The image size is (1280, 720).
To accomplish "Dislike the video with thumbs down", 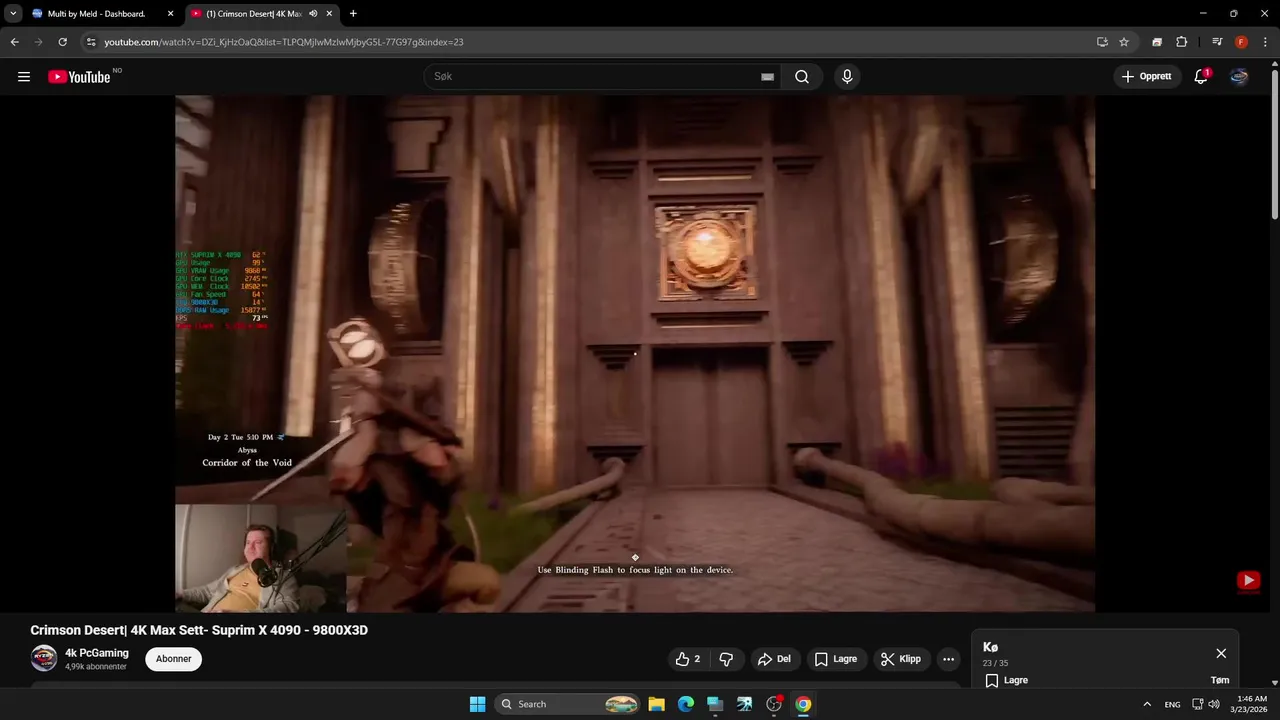I will click(x=726, y=659).
